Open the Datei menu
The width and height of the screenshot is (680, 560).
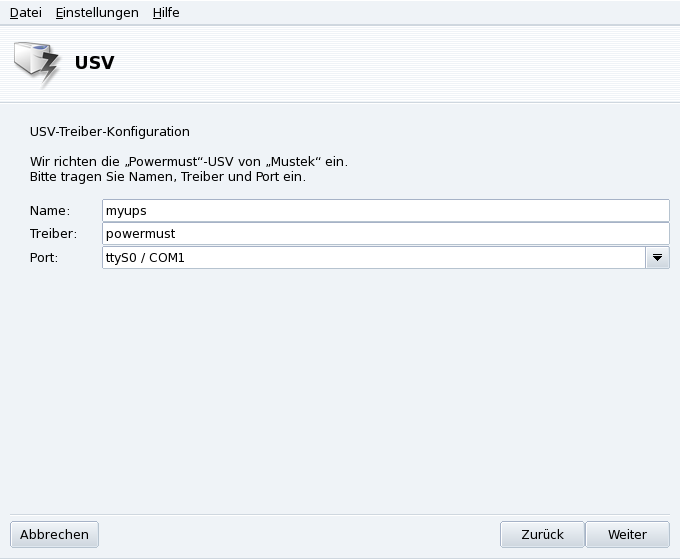pyautogui.click(x=26, y=13)
